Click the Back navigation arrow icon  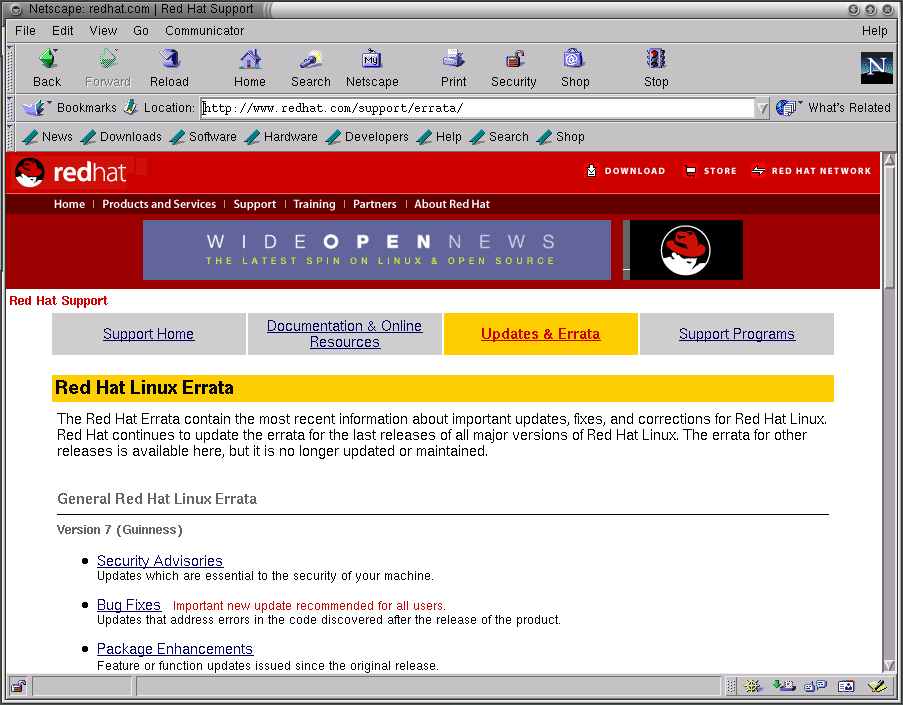point(47,60)
